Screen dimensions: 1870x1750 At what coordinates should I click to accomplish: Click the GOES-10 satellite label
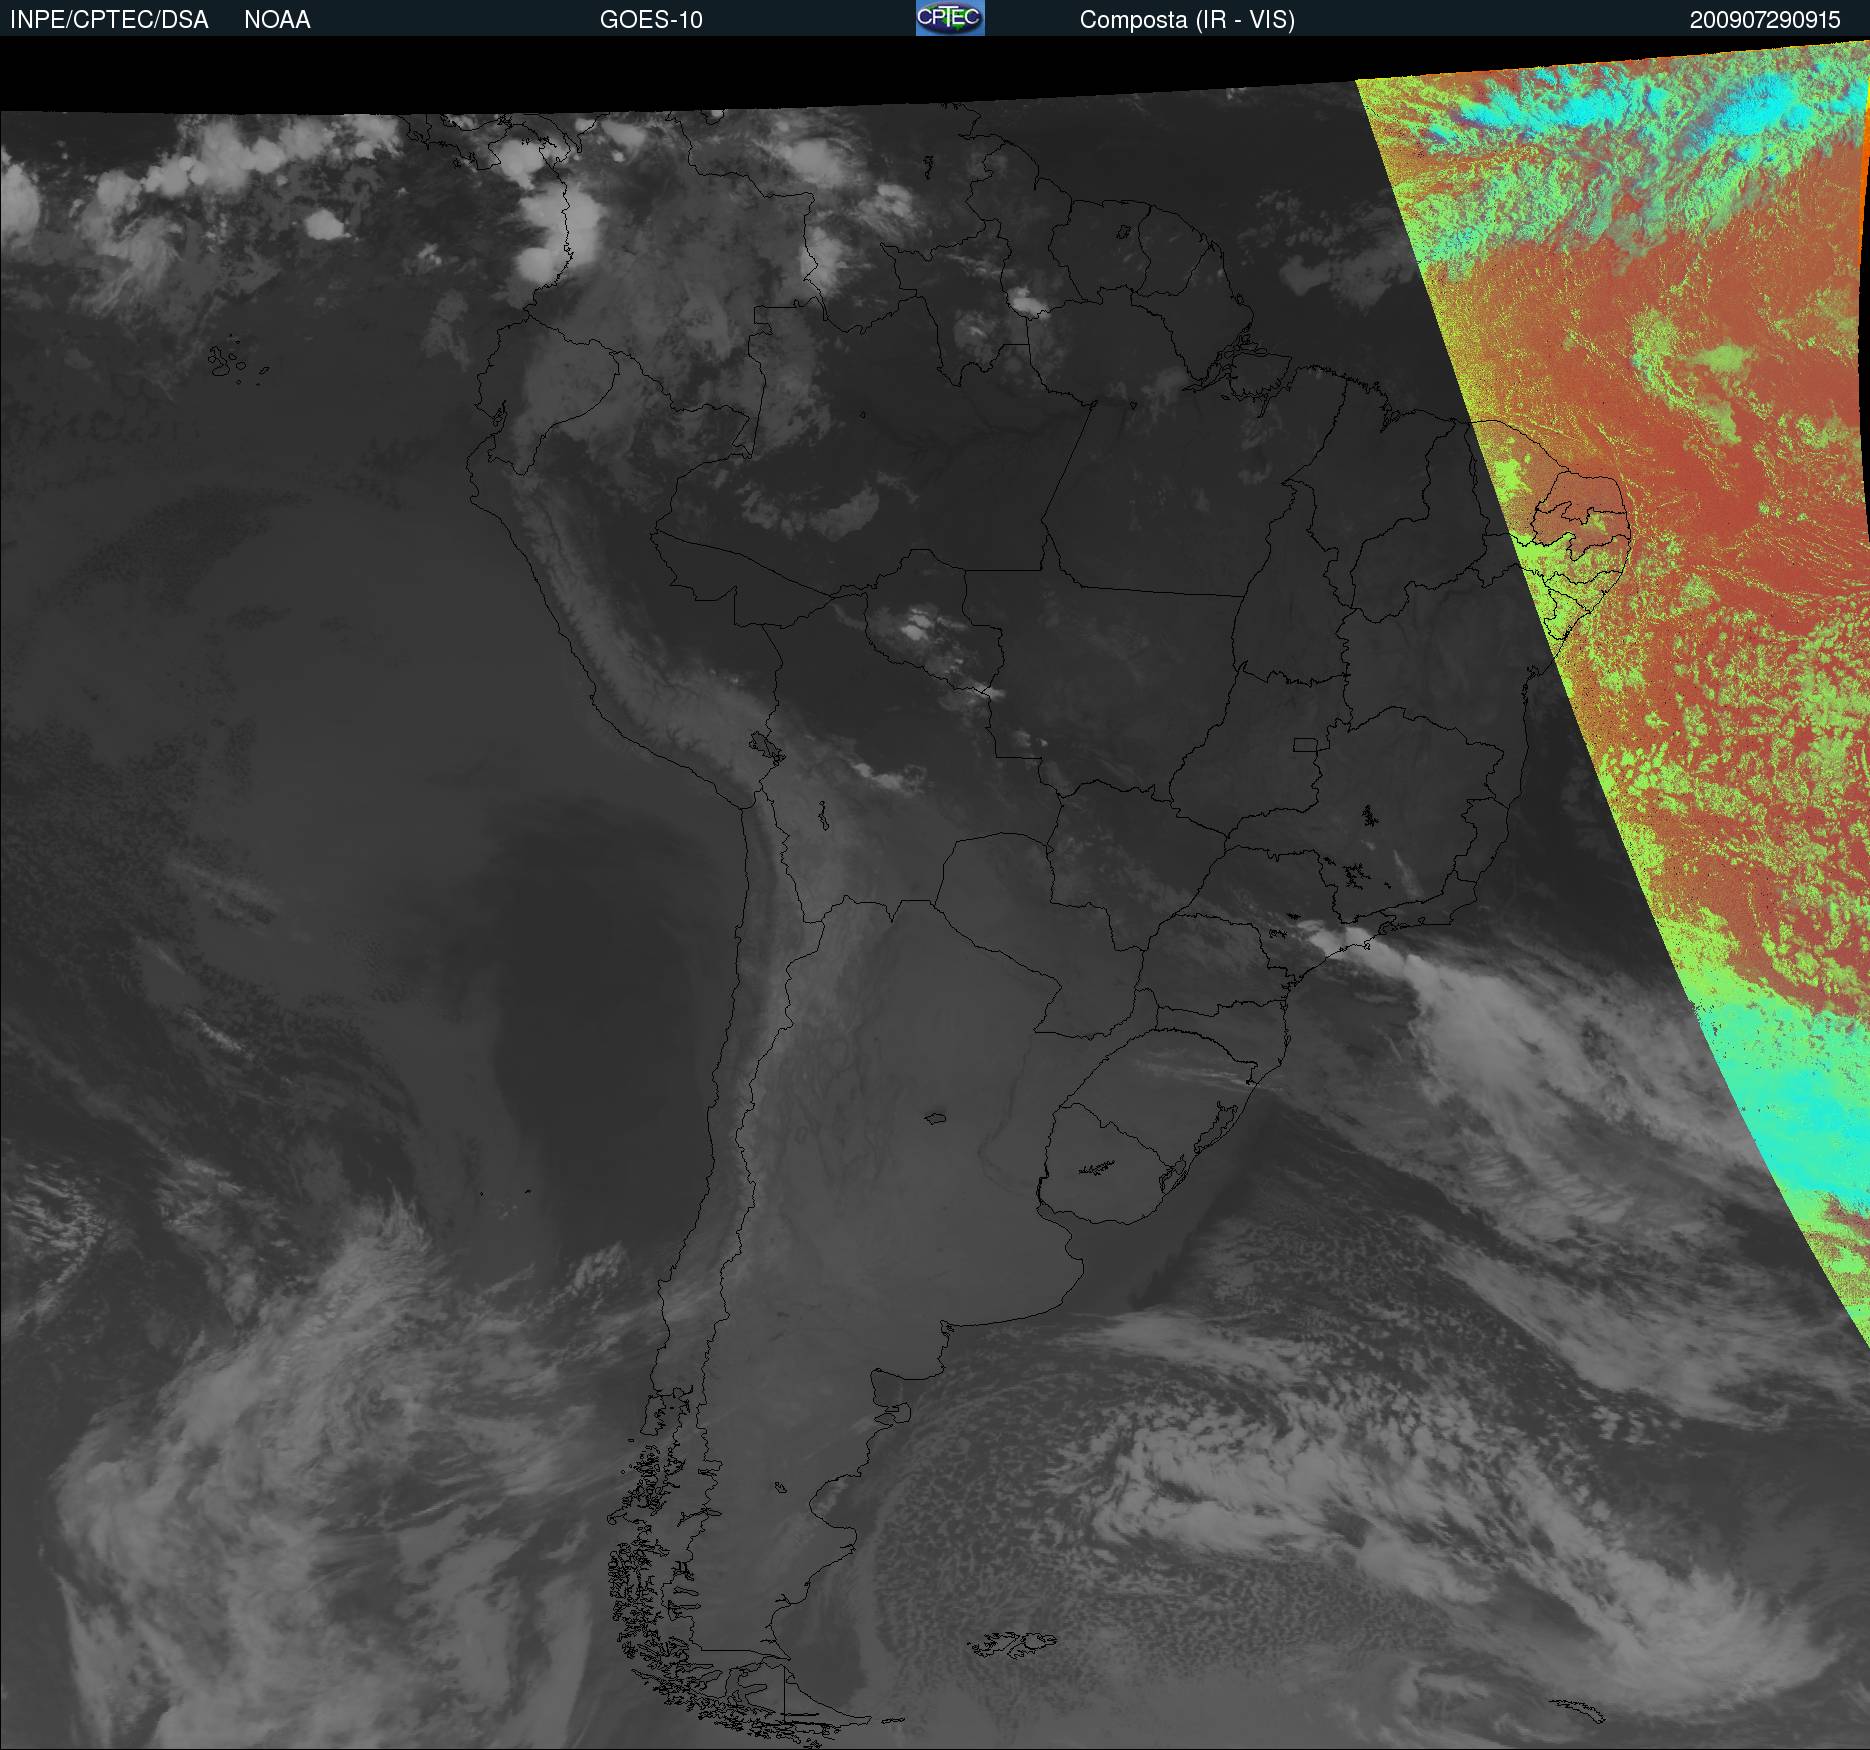click(651, 20)
